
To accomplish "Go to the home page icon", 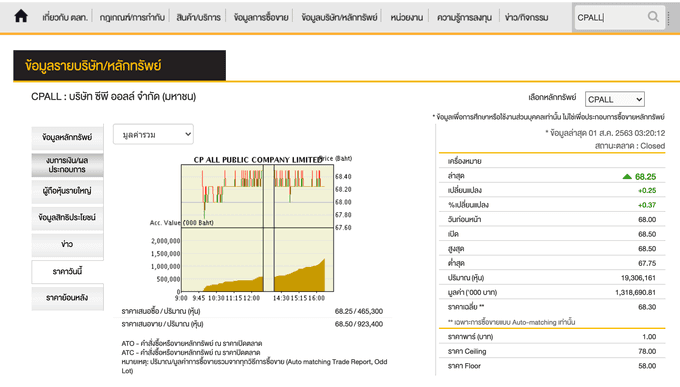I will tap(21, 16).
